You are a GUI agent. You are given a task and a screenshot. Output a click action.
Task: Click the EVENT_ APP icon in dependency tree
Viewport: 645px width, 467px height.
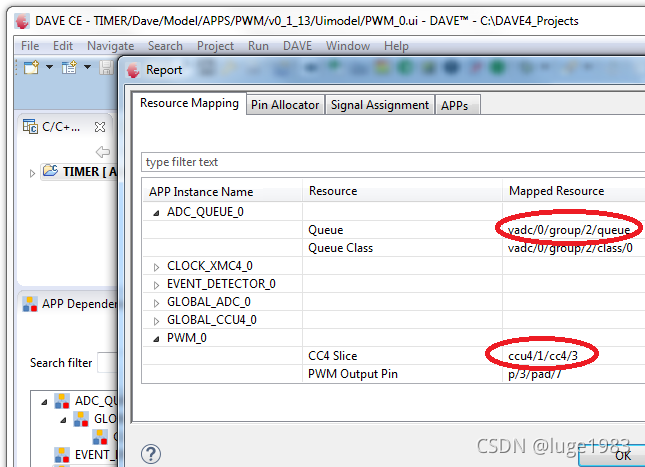62,455
